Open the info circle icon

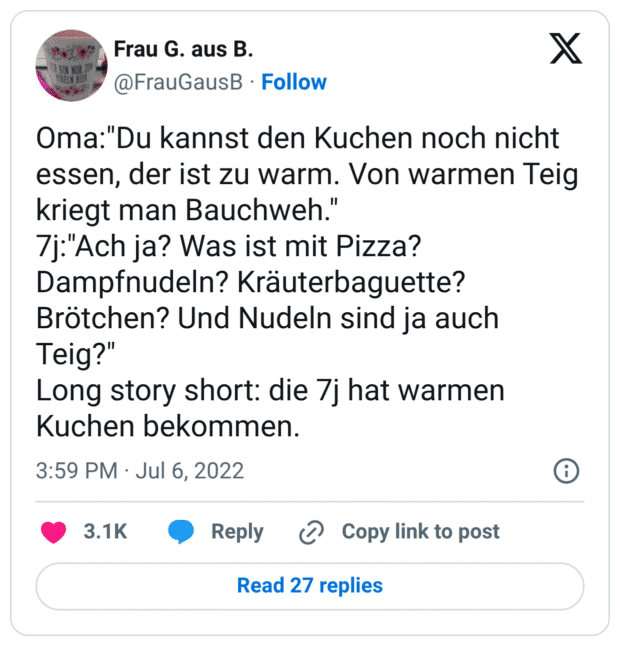pyautogui.click(x=565, y=470)
